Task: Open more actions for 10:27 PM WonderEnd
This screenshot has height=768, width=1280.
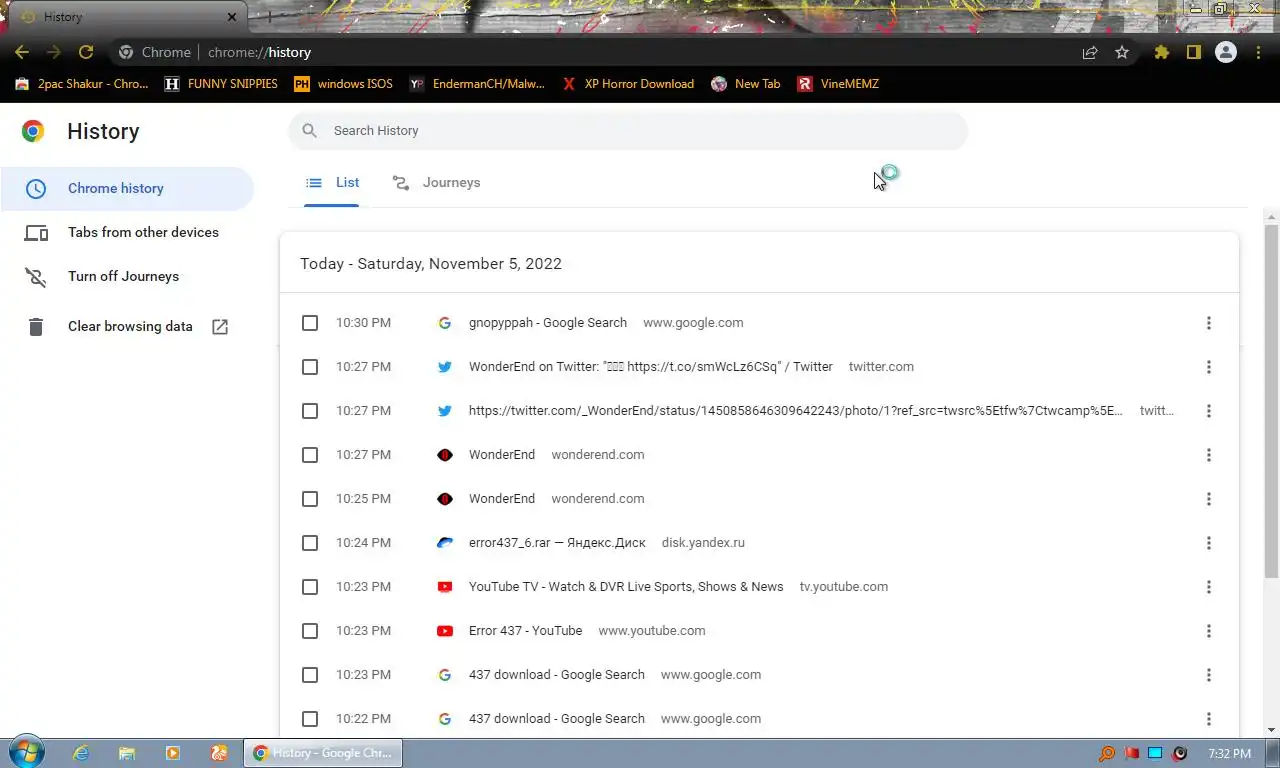Action: tap(1208, 455)
